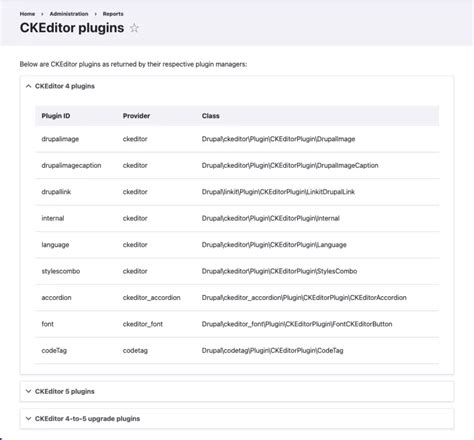The width and height of the screenshot is (474, 440).
Task: Select the drupalimage plugin ID cell
Action: click(60, 139)
